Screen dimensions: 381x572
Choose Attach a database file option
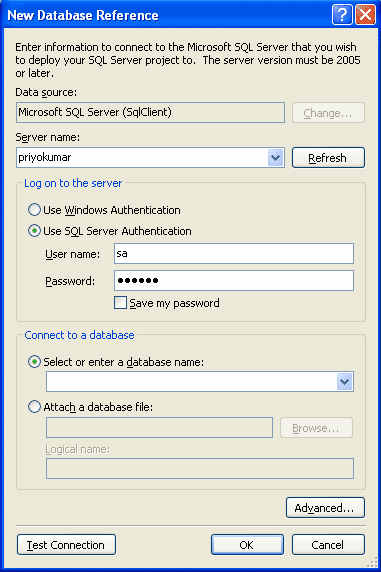(34, 407)
